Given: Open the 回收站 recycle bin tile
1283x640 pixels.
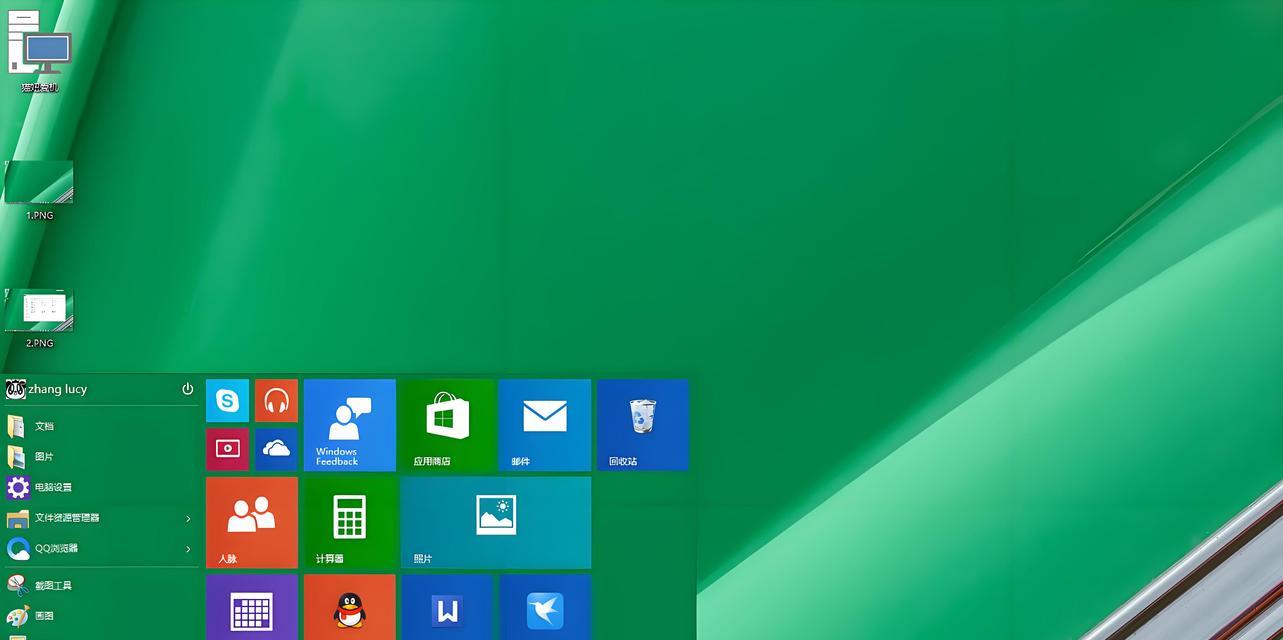Looking at the screenshot, I should [643, 425].
